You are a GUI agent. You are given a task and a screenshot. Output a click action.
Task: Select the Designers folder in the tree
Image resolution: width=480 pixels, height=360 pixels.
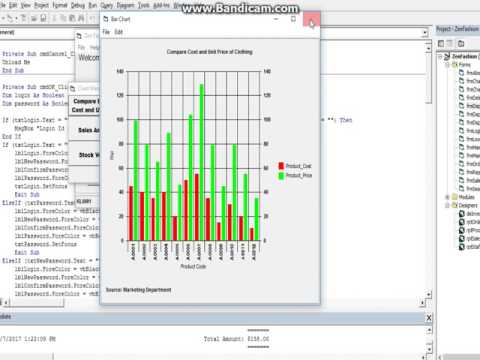(x=468, y=205)
